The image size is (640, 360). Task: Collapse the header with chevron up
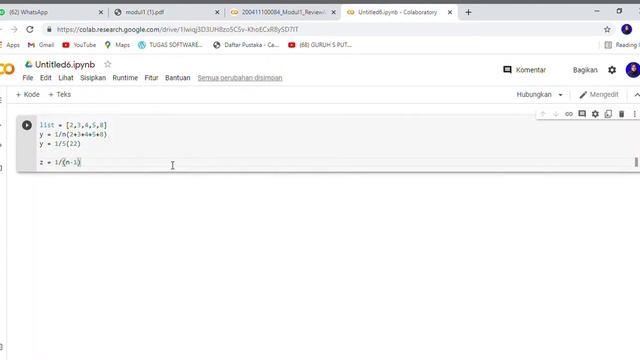(636, 95)
